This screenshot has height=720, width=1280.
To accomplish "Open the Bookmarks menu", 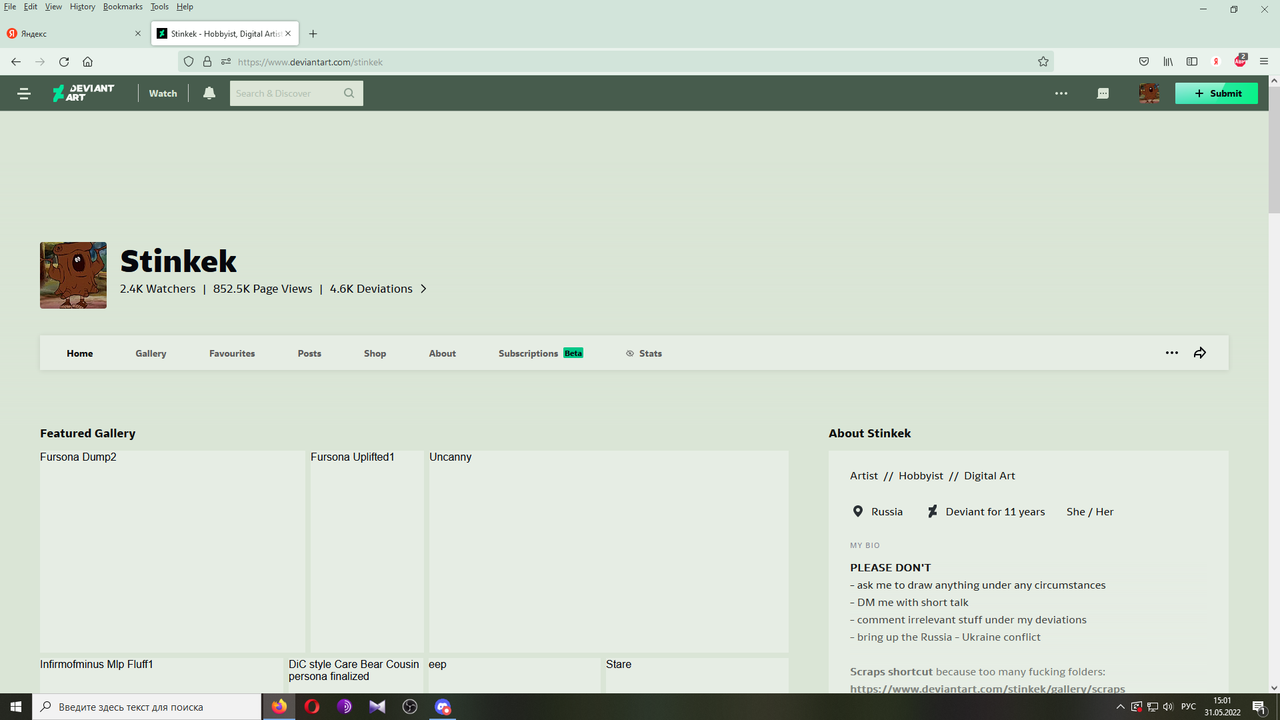I will (x=123, y=6).
